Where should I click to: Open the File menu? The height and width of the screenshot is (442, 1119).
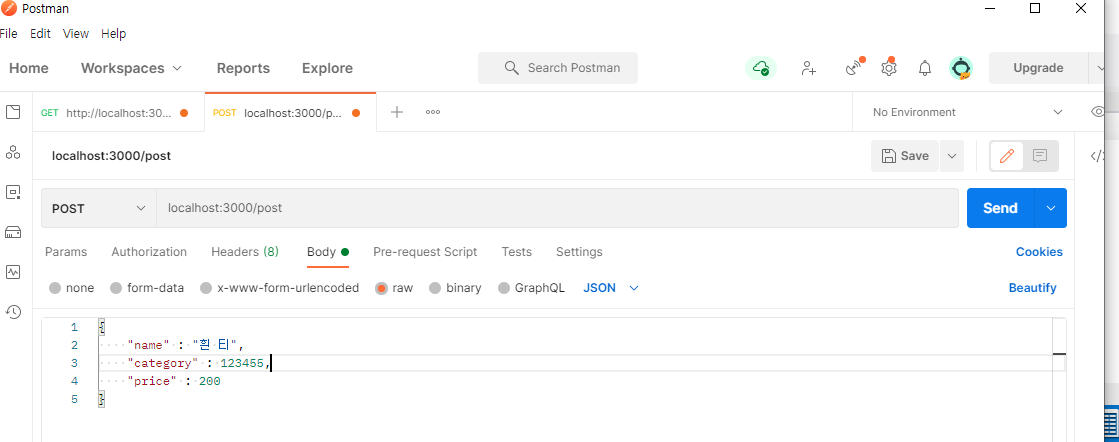(x=9, y=34)
